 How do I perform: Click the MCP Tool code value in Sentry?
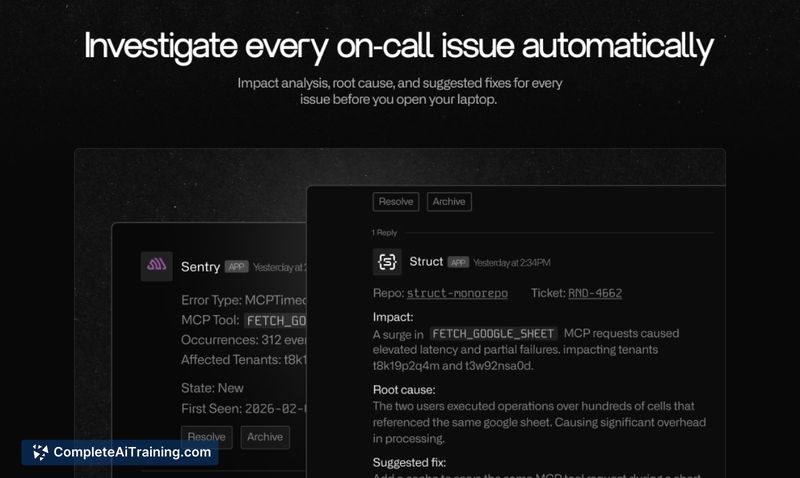tap(276, 320)
